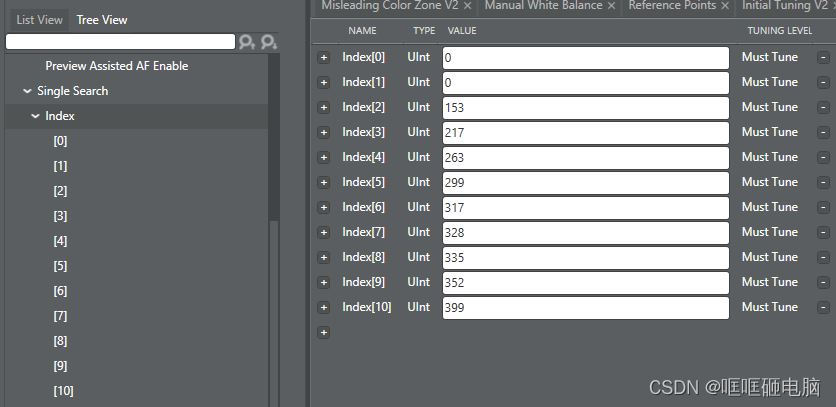This screenshot has height=407, width=836.
Task: Edit the Index[8] value field showing 335
Action: [x=585, y=258]
